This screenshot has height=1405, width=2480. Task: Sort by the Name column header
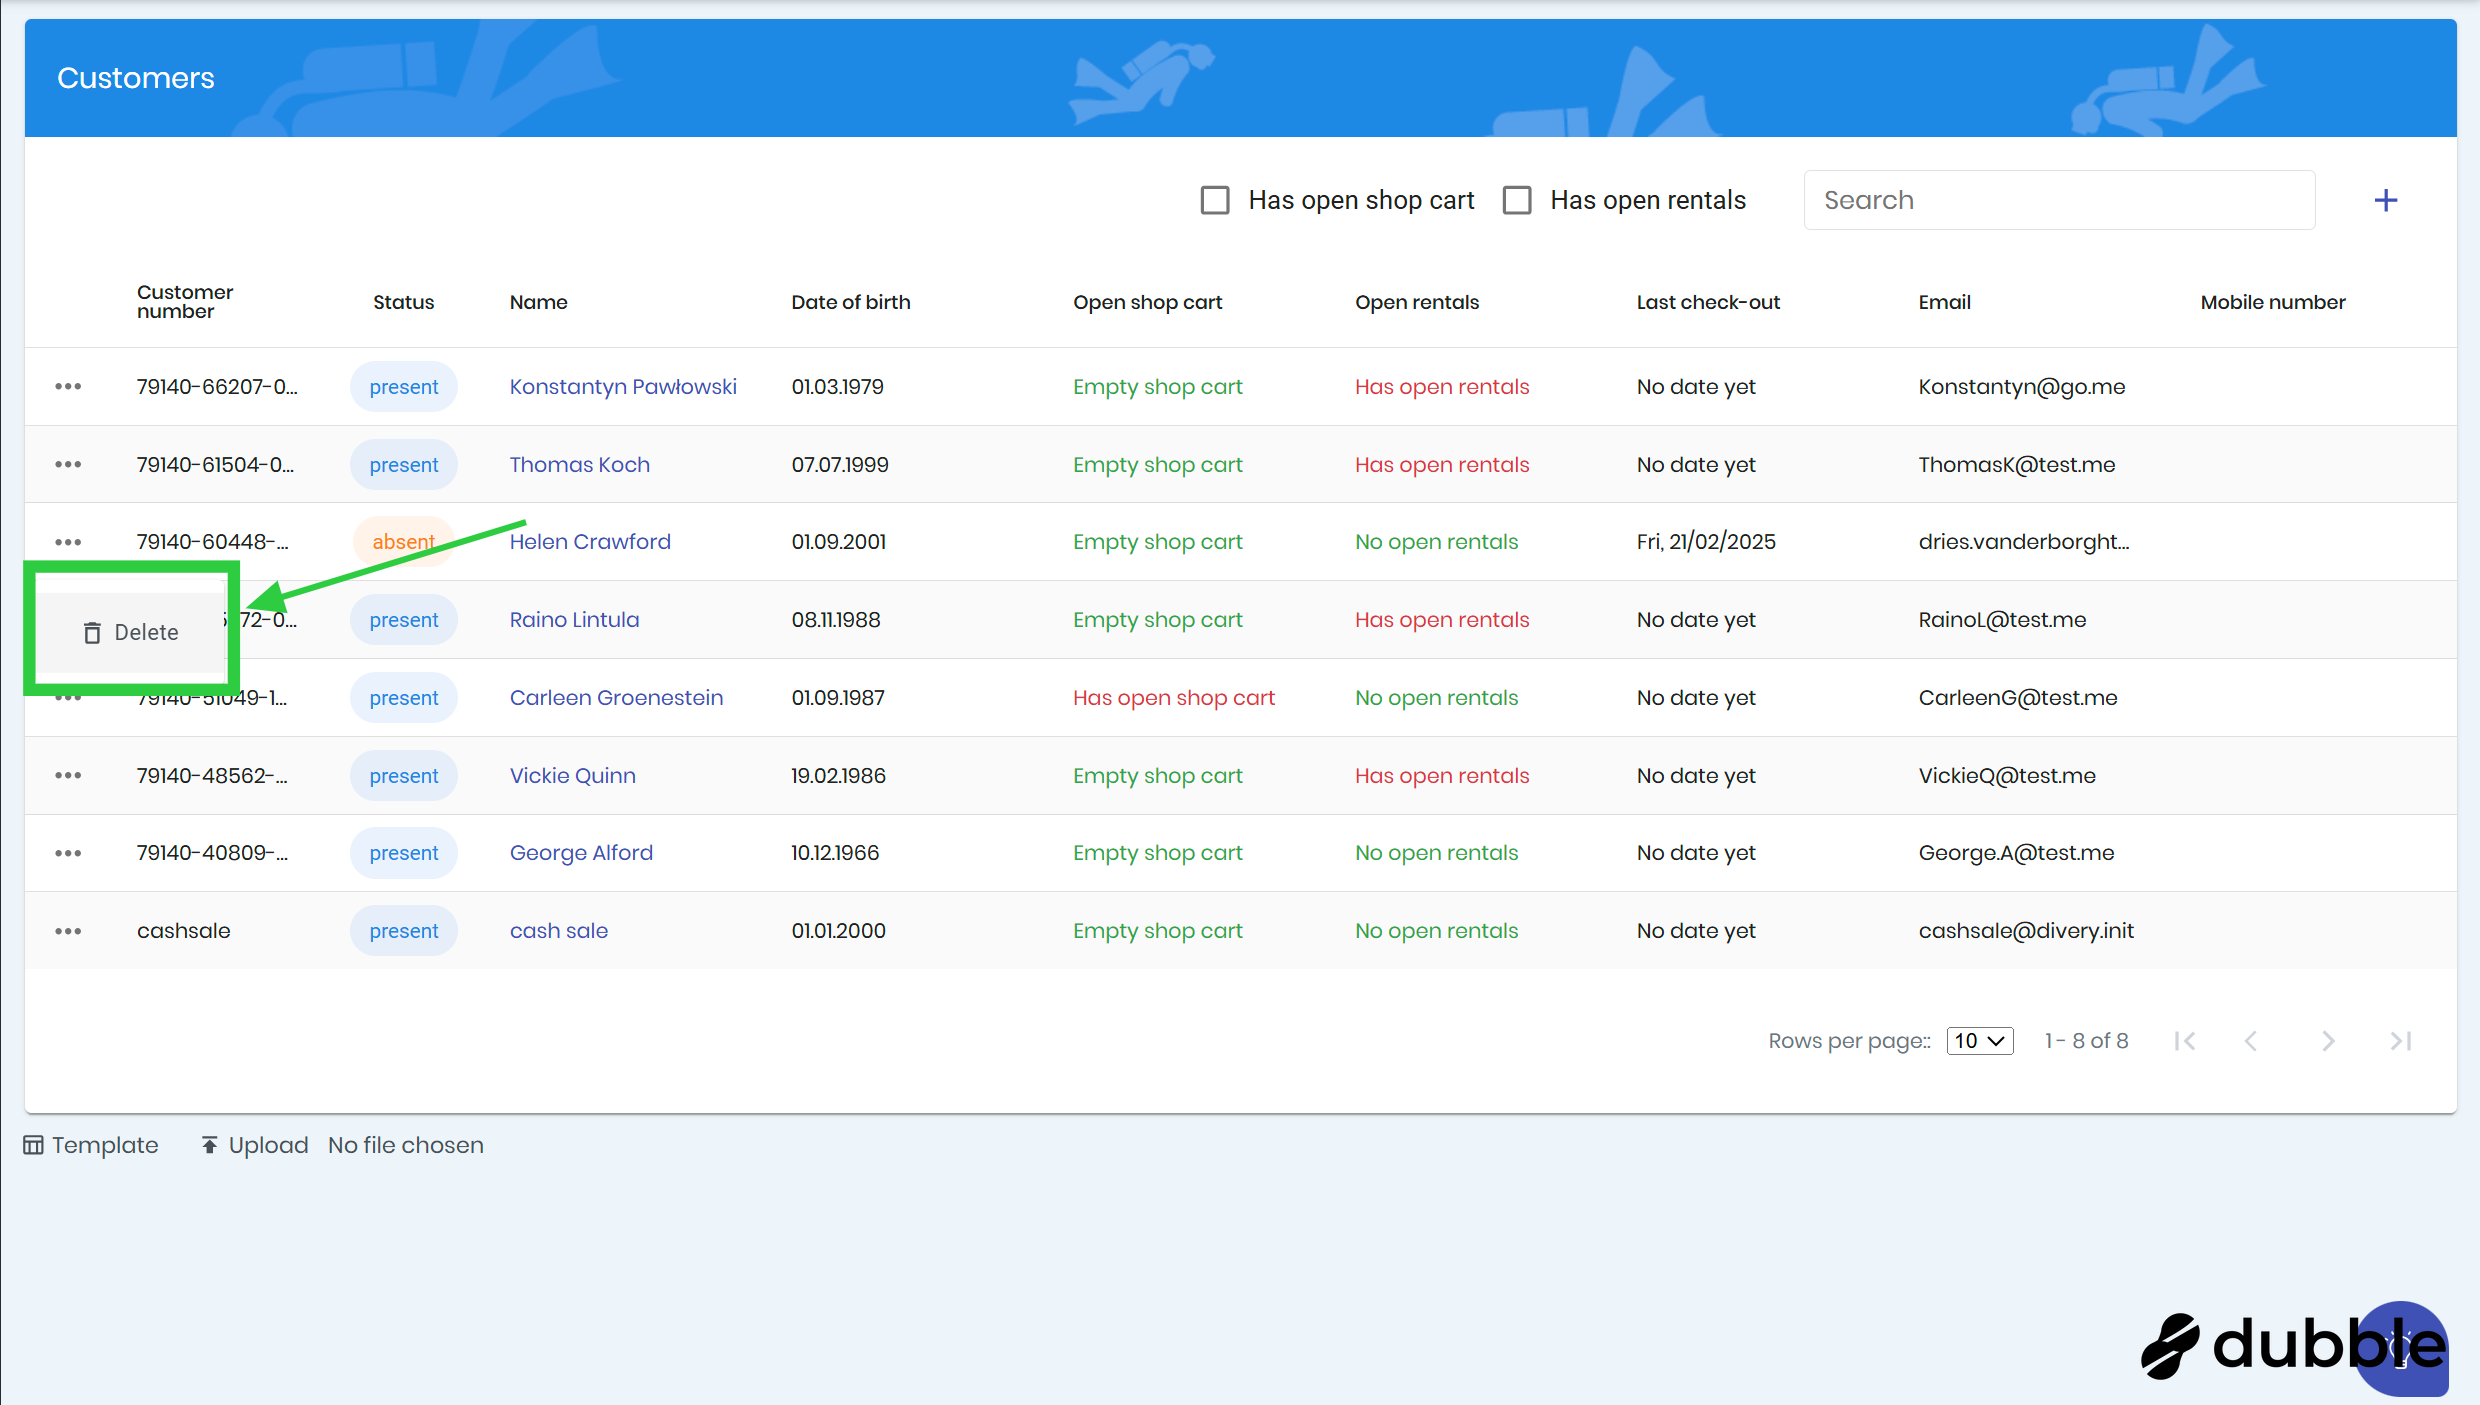(x=538, y=302)
